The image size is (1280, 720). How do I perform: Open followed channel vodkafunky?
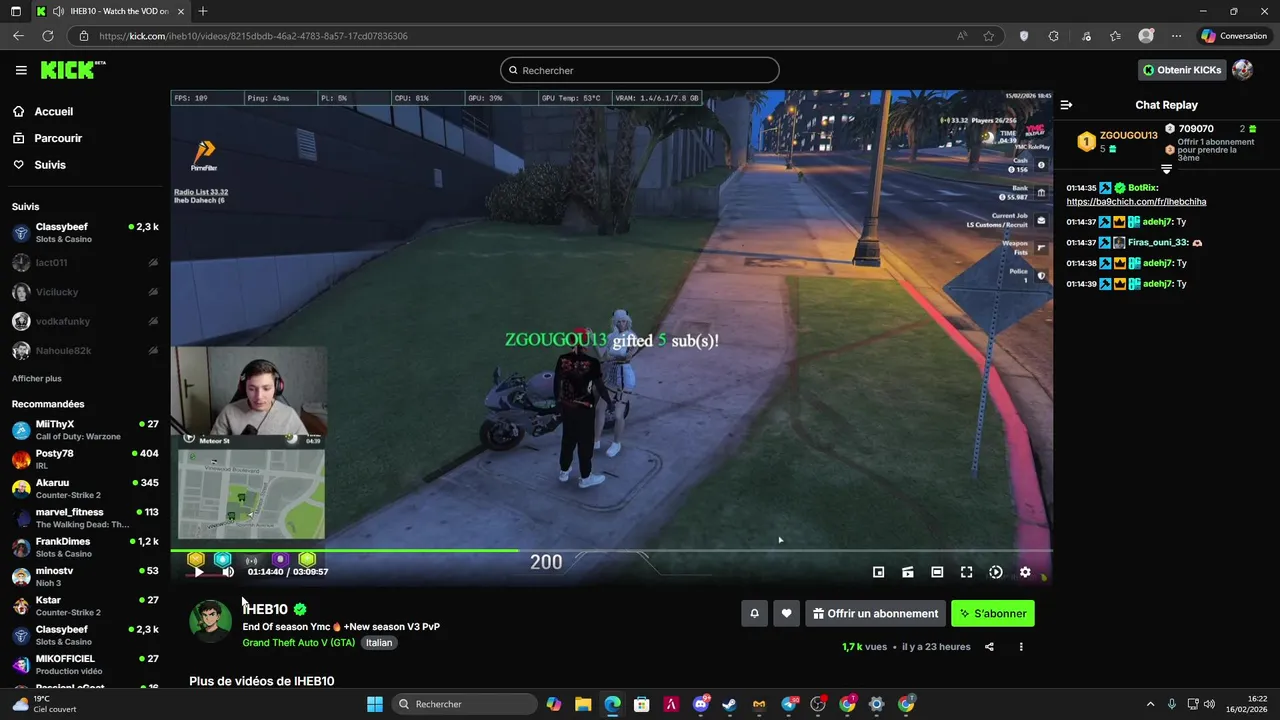[x=85, y=321]
